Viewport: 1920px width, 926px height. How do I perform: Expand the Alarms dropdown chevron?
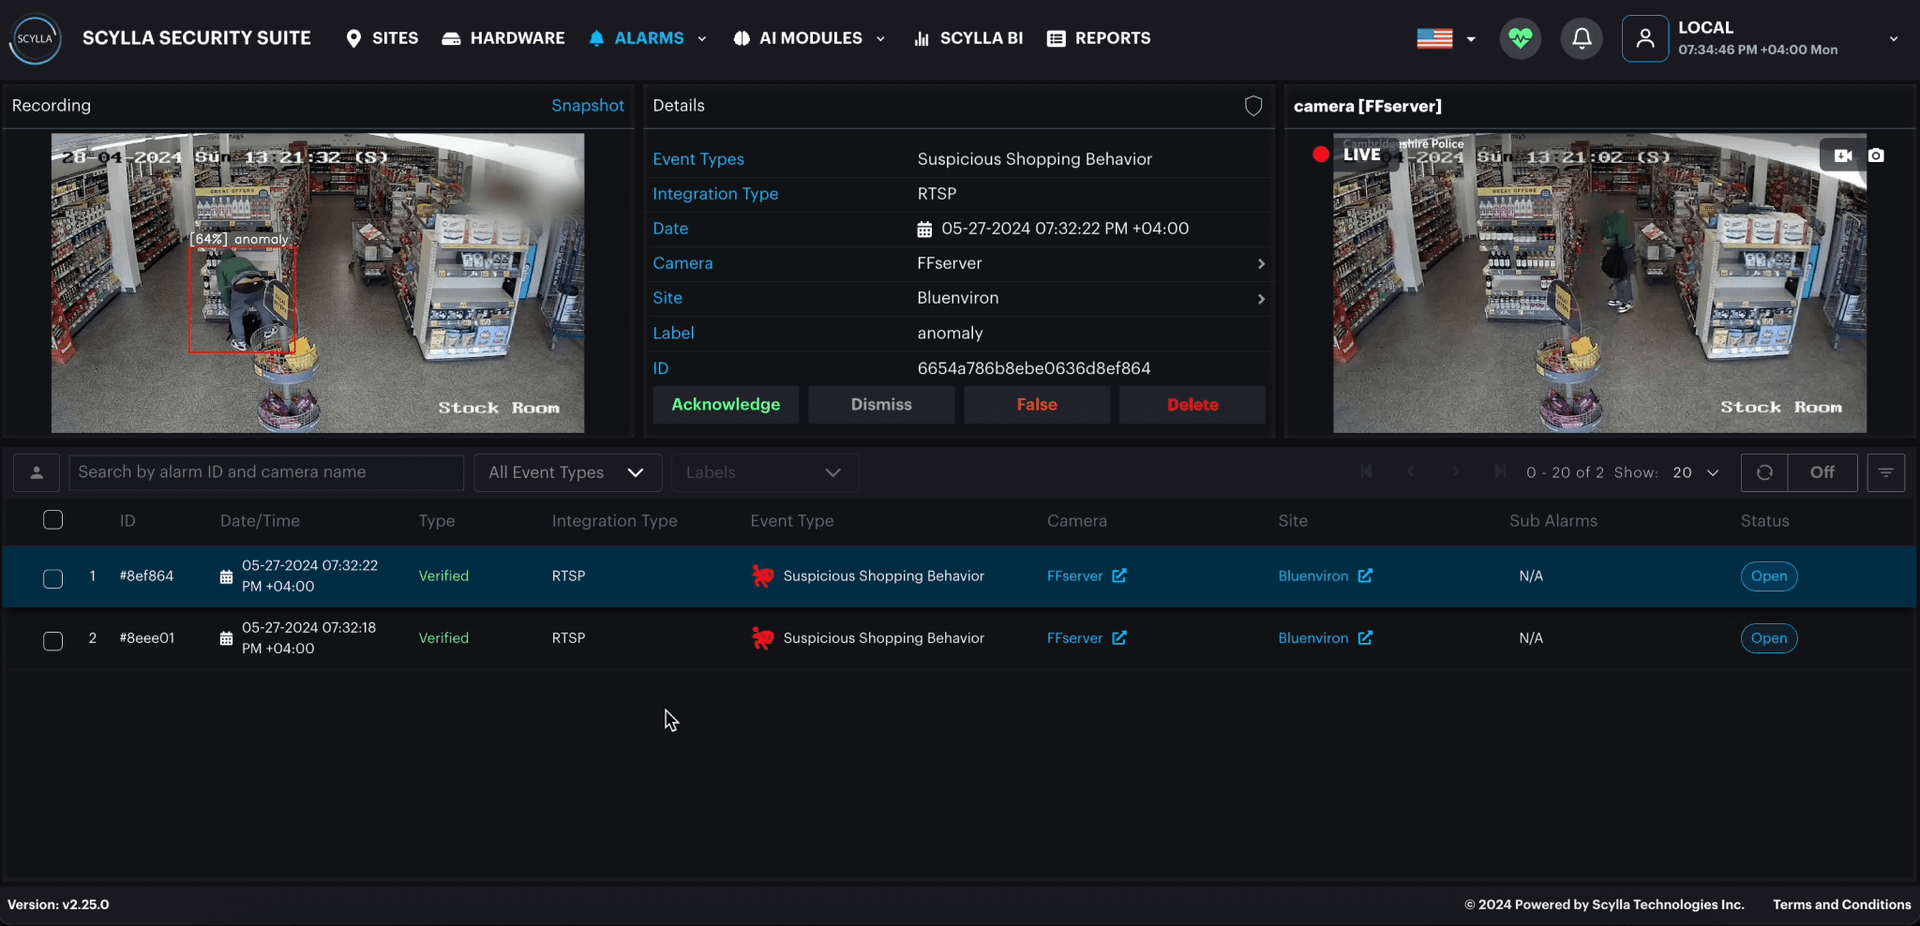point(702,39)
